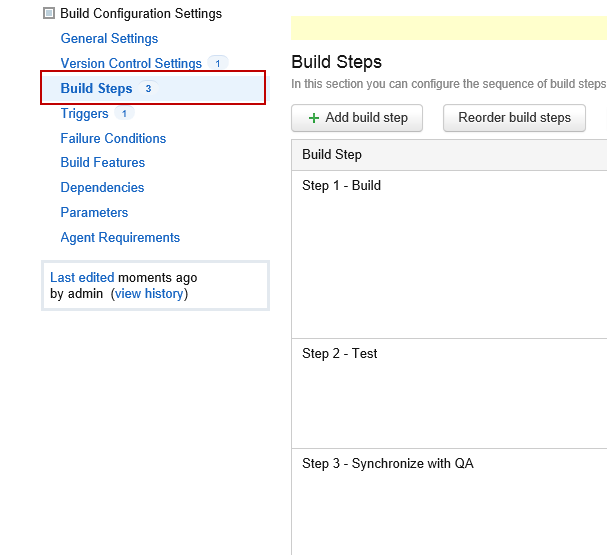Go to Agent Requirements

tap(120, 238)
